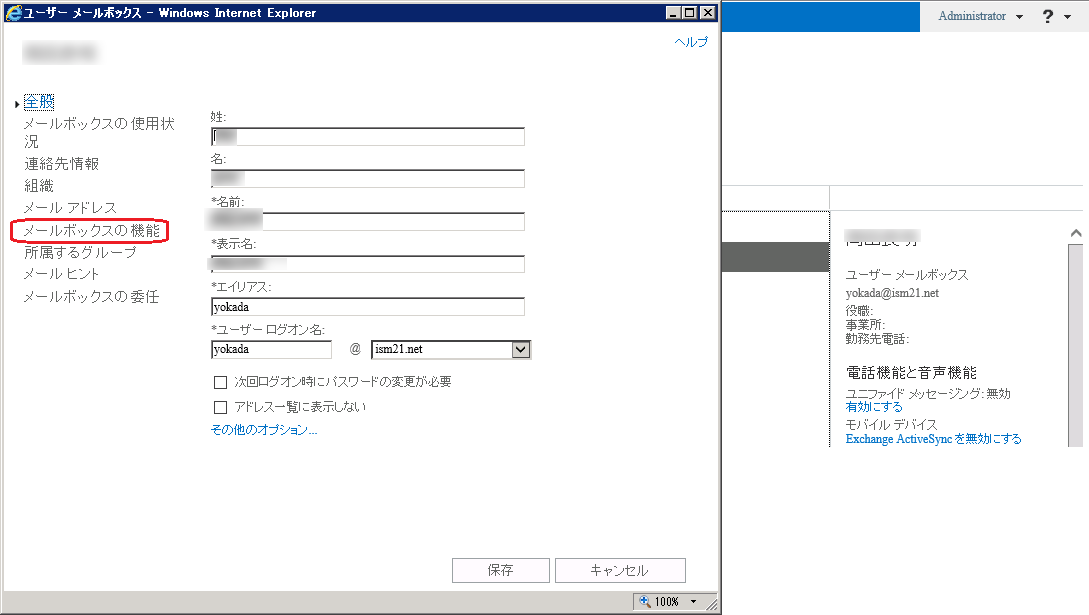The width and height of the screenshot is (1089, 615).
Task: Click Exchange ActiveSync を無効にする link
Action: tap(933, 439)
